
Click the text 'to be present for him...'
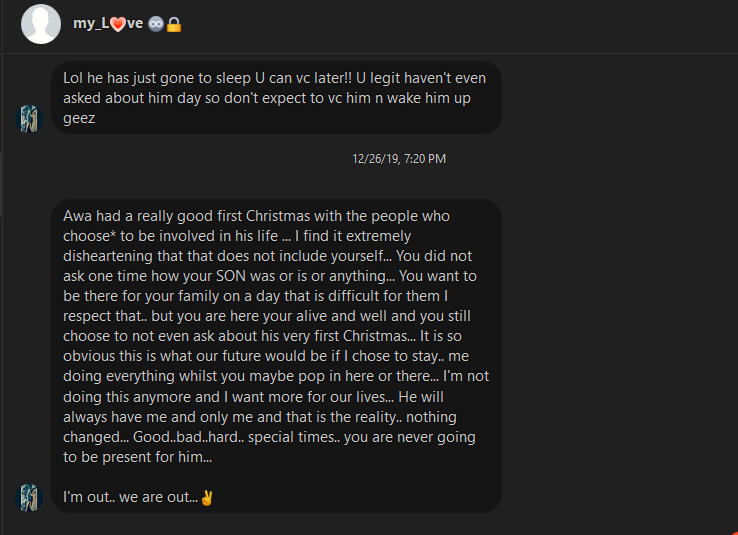(x=137, y=457)
